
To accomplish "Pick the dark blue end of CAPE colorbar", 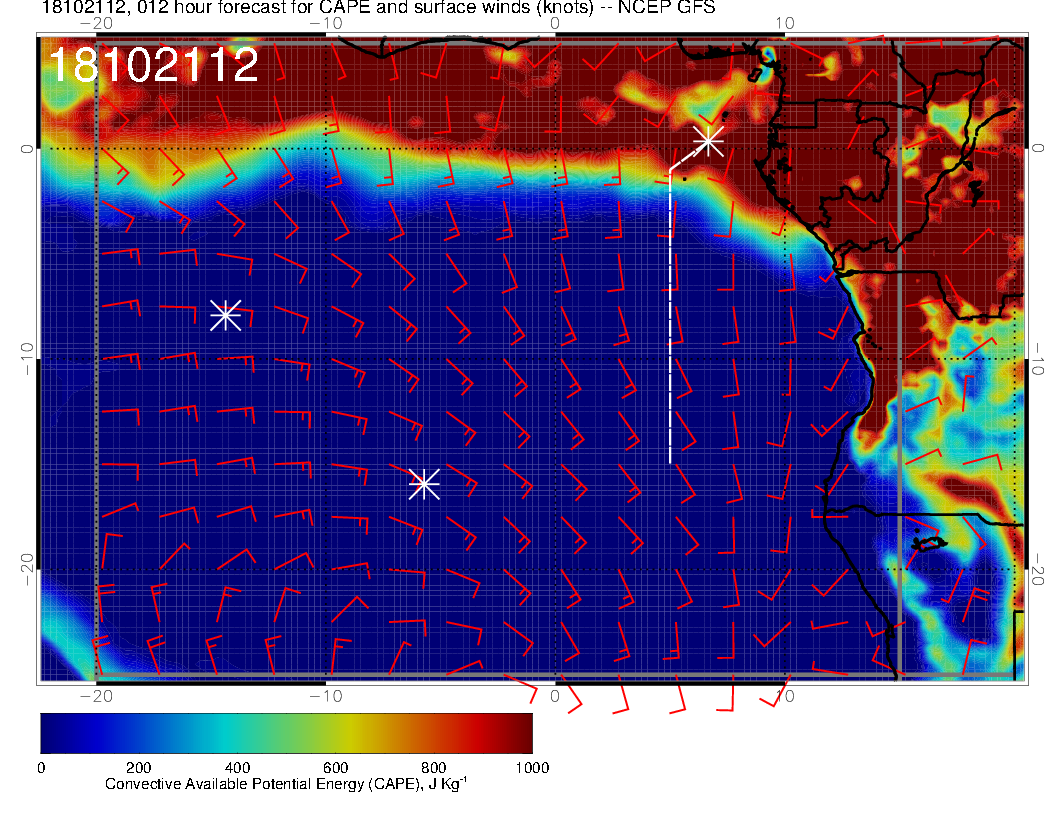I will [x=52, y=733].
